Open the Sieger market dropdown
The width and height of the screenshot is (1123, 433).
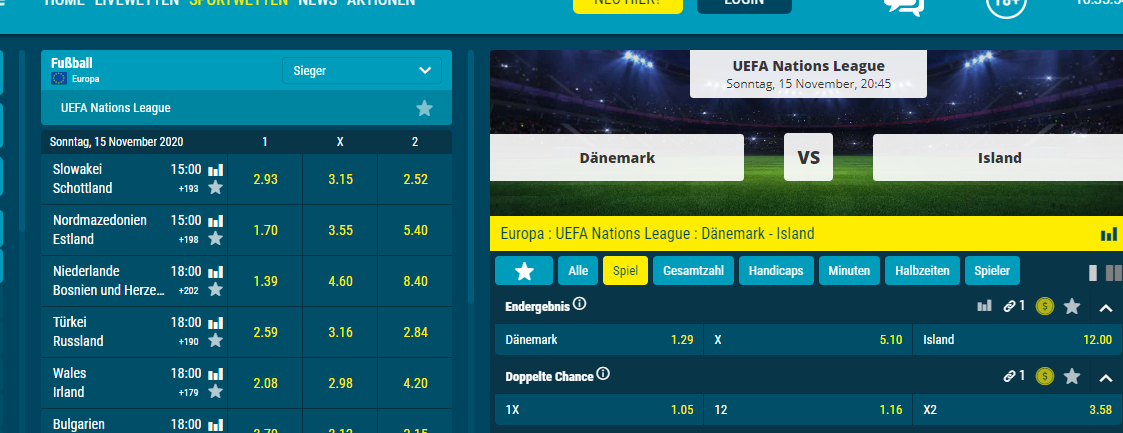362,71
